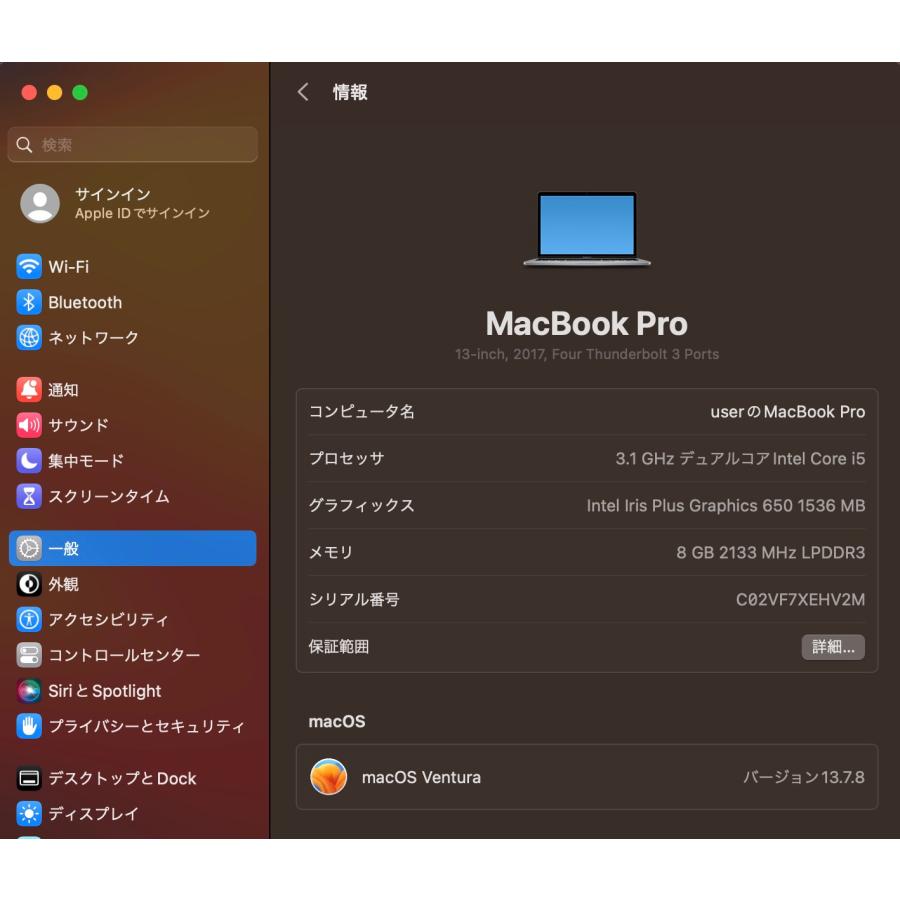Screen dimensions: 900x900
Task: Click the search magnifier icon
Action: pyautogui.click(x=24, y=145)
